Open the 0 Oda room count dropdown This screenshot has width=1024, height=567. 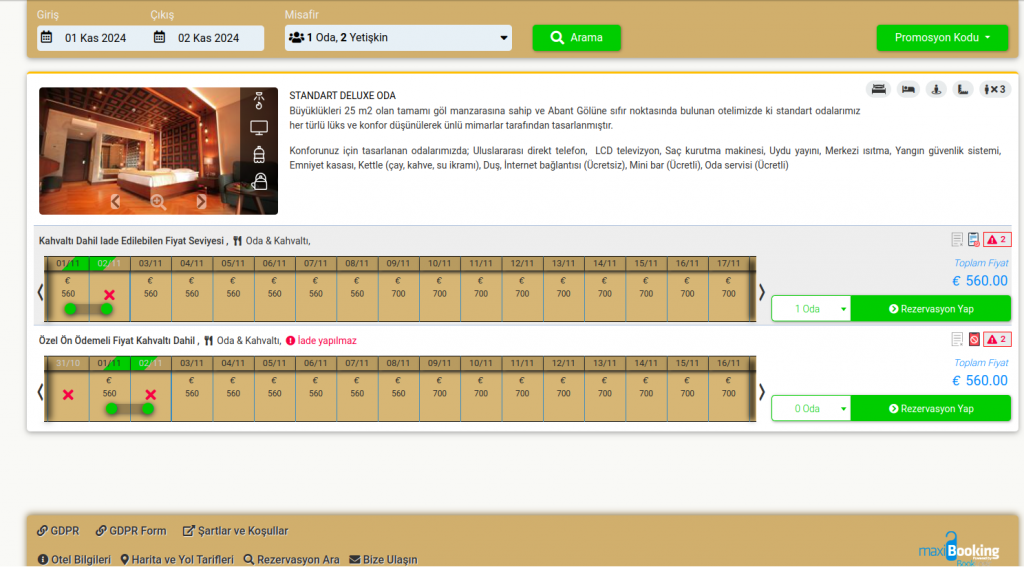pyautogui.click(x=811, y=409)
